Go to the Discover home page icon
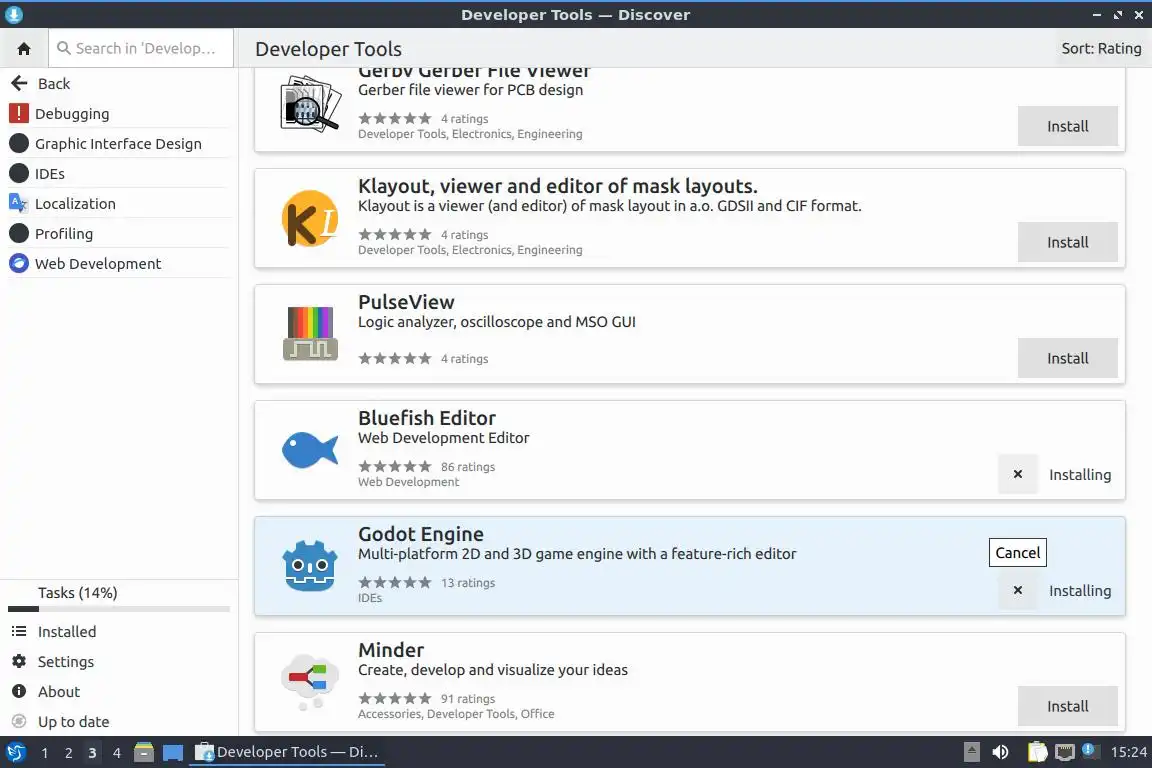 (x=24, y=49)
